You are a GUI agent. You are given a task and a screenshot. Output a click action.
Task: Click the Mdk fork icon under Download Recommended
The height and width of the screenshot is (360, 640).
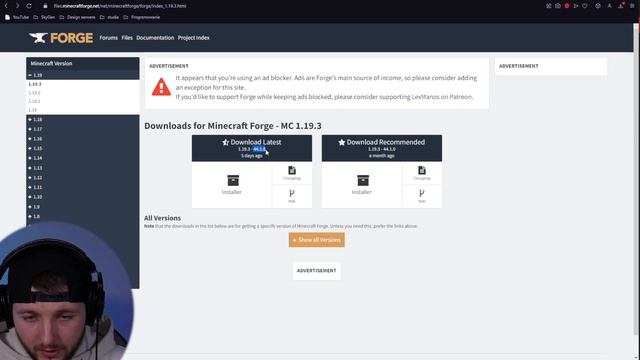click(422, 193)
